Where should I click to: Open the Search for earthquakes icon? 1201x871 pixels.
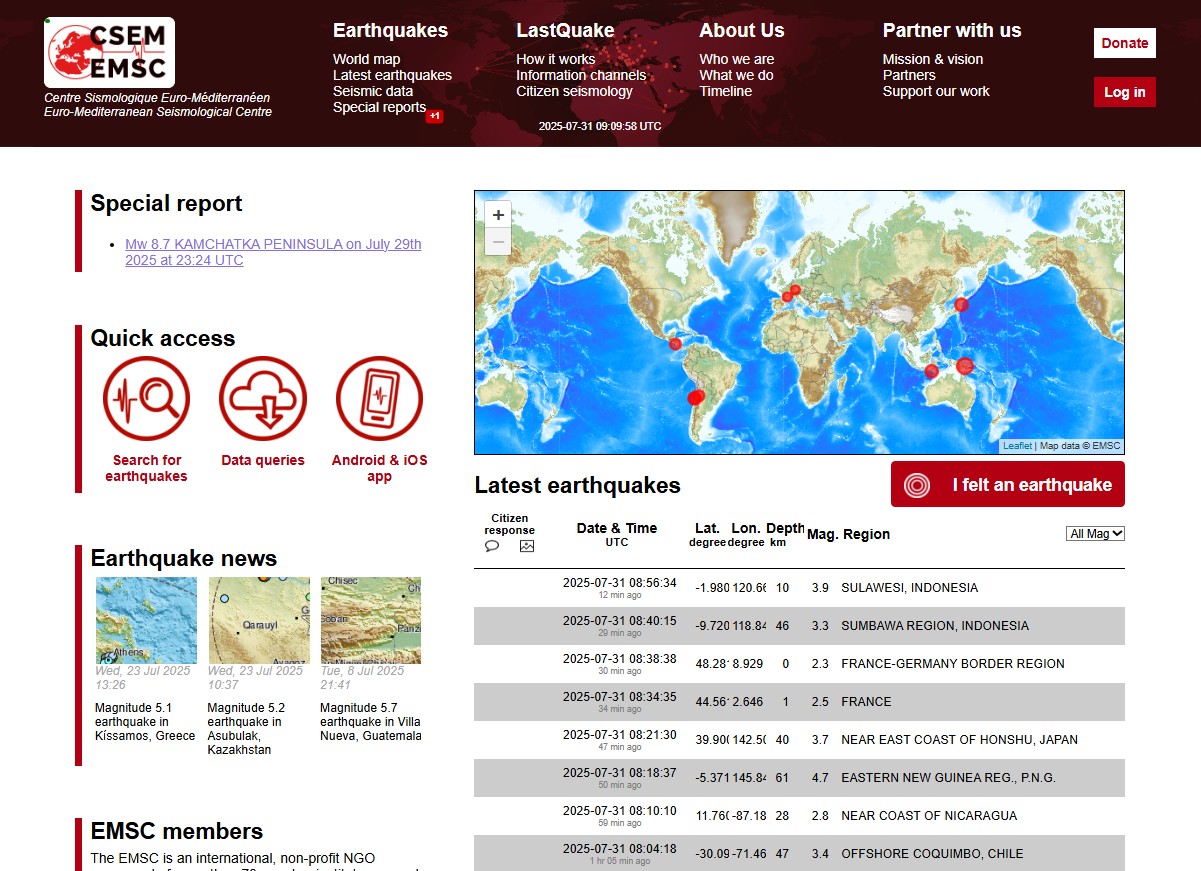[146, 399]
